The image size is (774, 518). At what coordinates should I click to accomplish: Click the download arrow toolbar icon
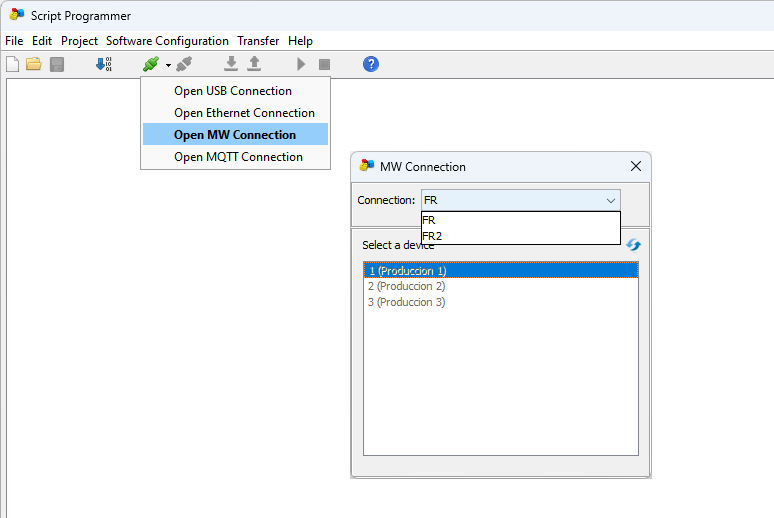click(231, 64)
